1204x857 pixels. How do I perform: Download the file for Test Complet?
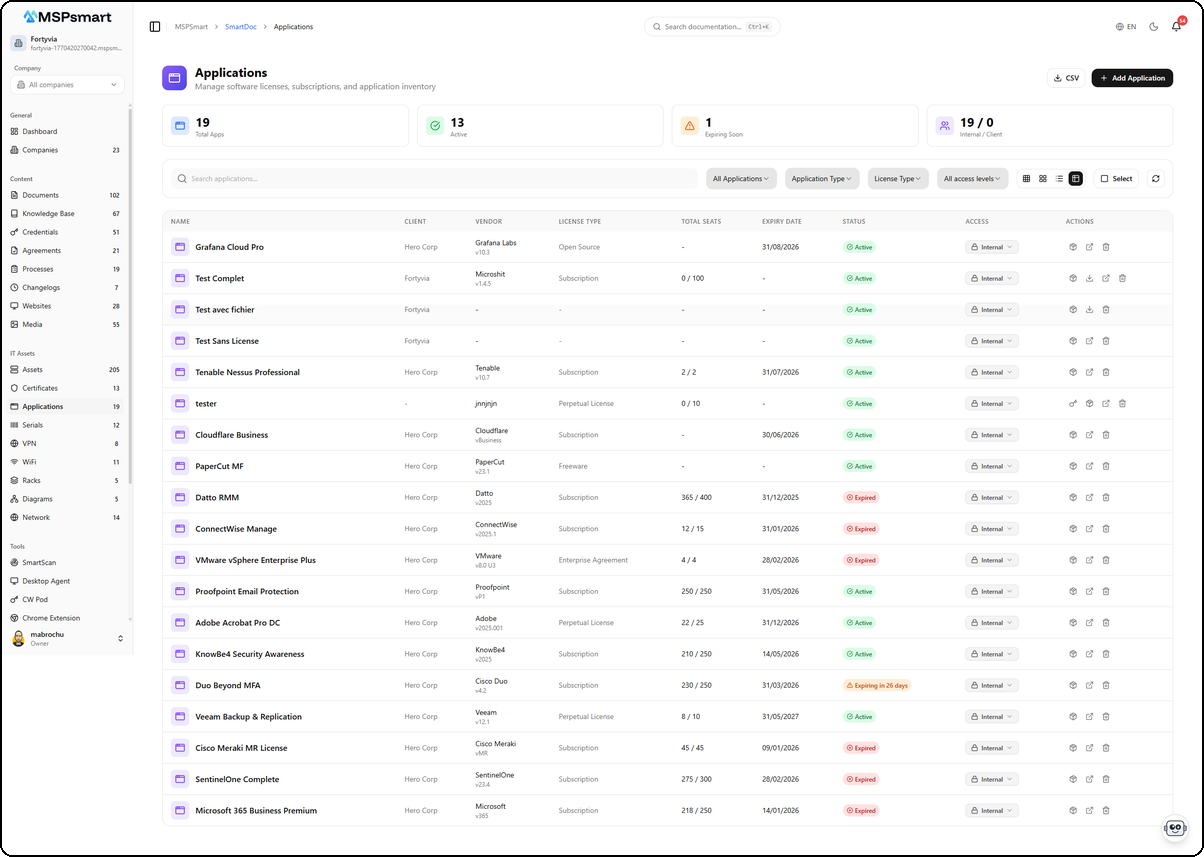point(1090,278)
